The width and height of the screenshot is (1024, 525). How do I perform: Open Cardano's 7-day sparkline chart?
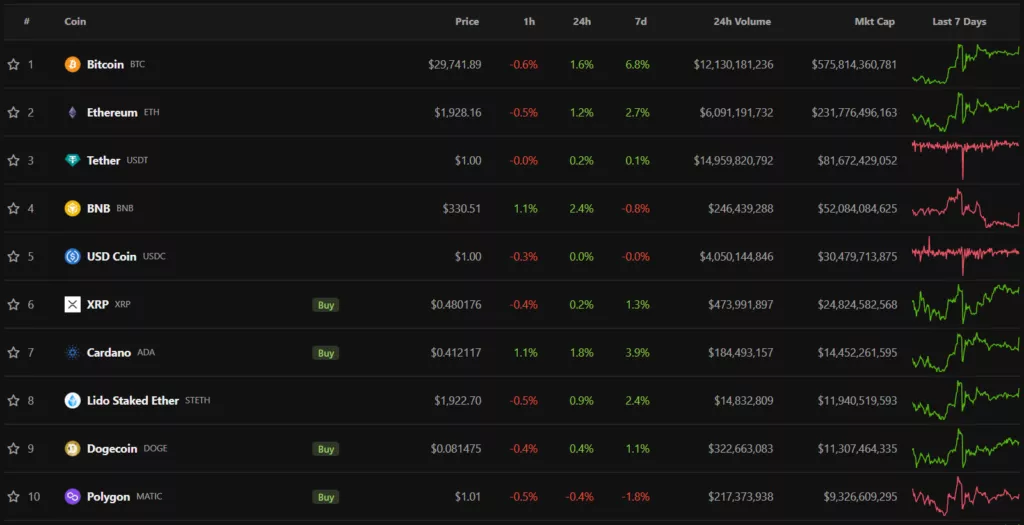coord(966,353)
